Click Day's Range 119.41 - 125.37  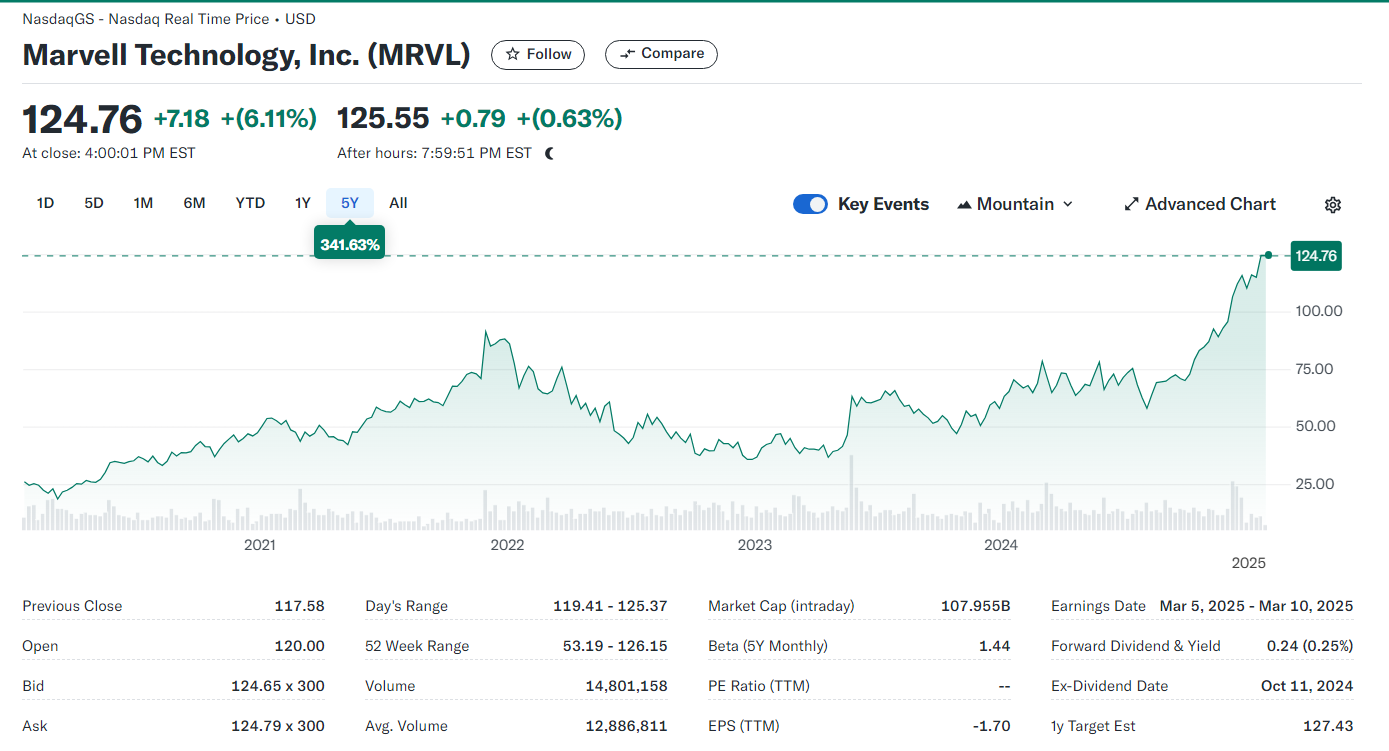(x=610, y=606)
